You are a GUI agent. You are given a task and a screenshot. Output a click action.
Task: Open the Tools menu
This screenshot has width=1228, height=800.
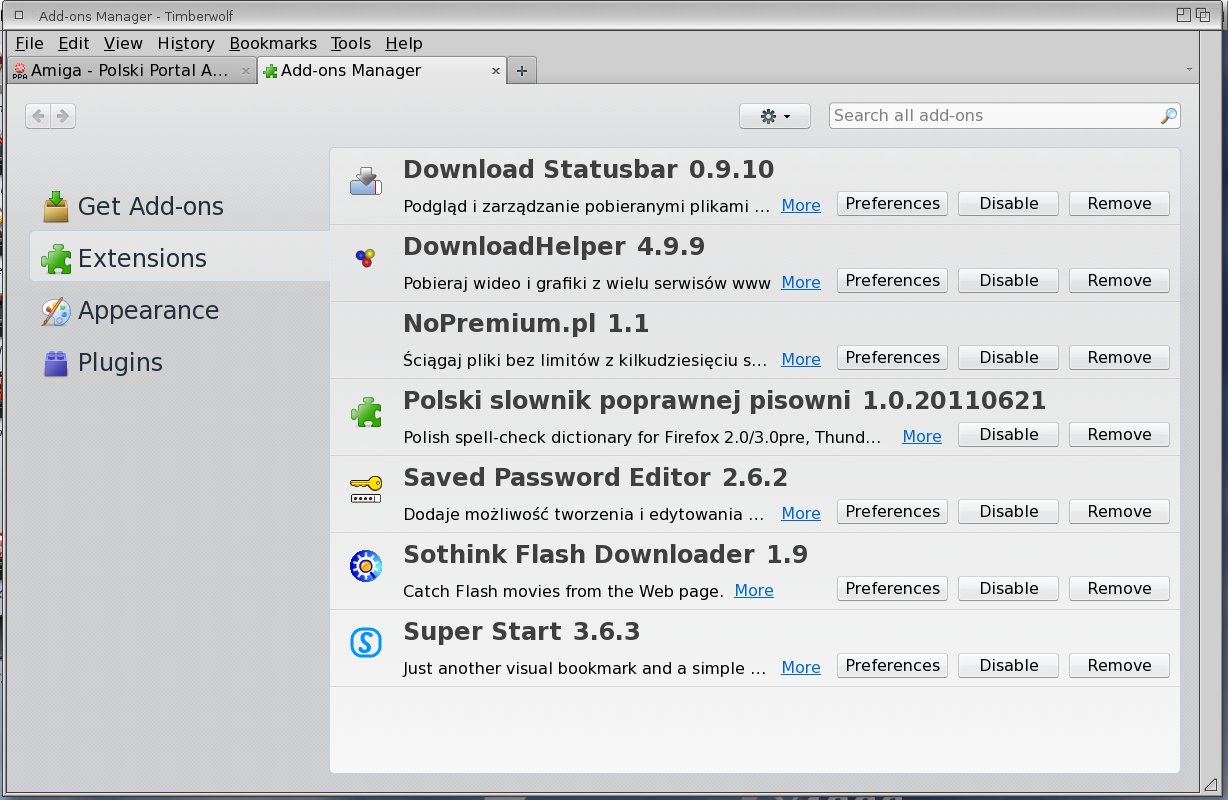[x=351, y=43]
